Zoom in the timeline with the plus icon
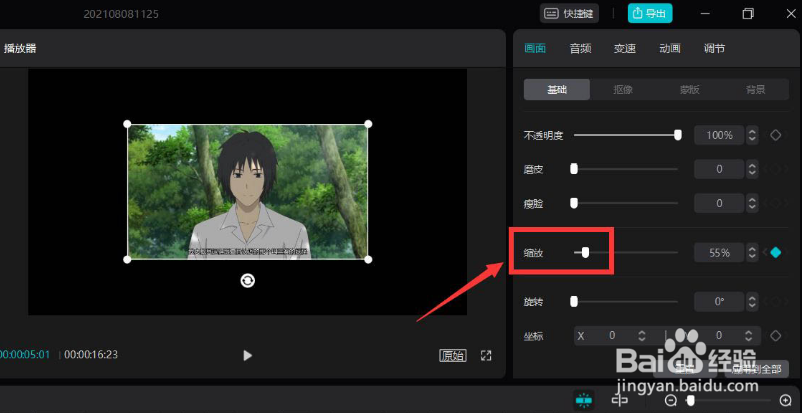Image resolution: width=802 pixels, height=413 pixels. pyautogui.click(x=785, y=400)
